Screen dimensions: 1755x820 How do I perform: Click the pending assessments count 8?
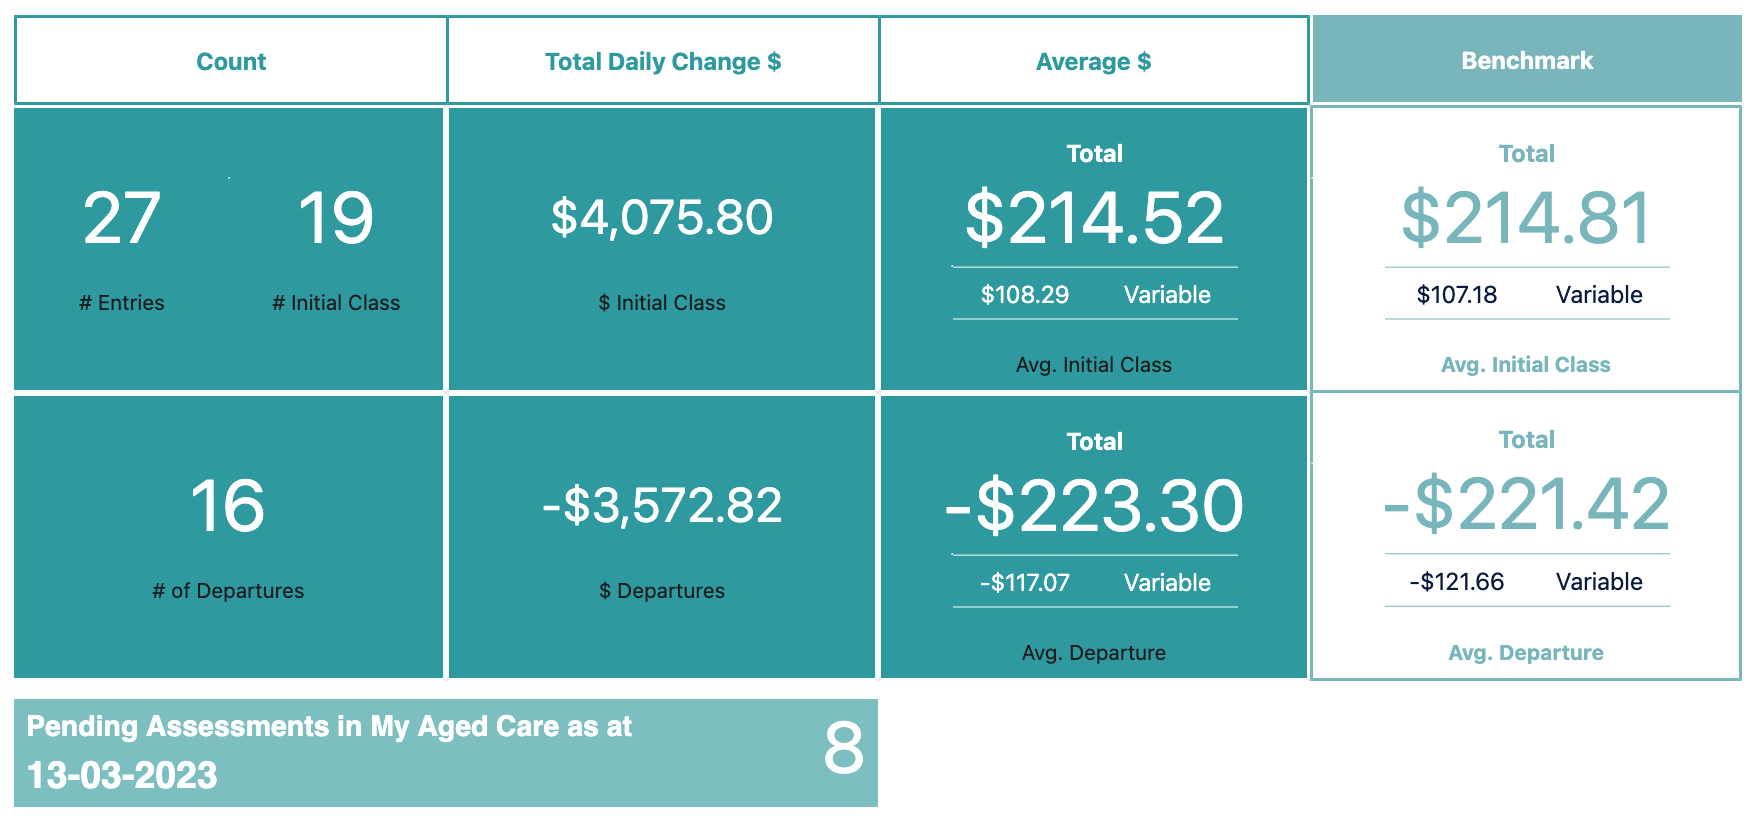click(x=843, y=748)
